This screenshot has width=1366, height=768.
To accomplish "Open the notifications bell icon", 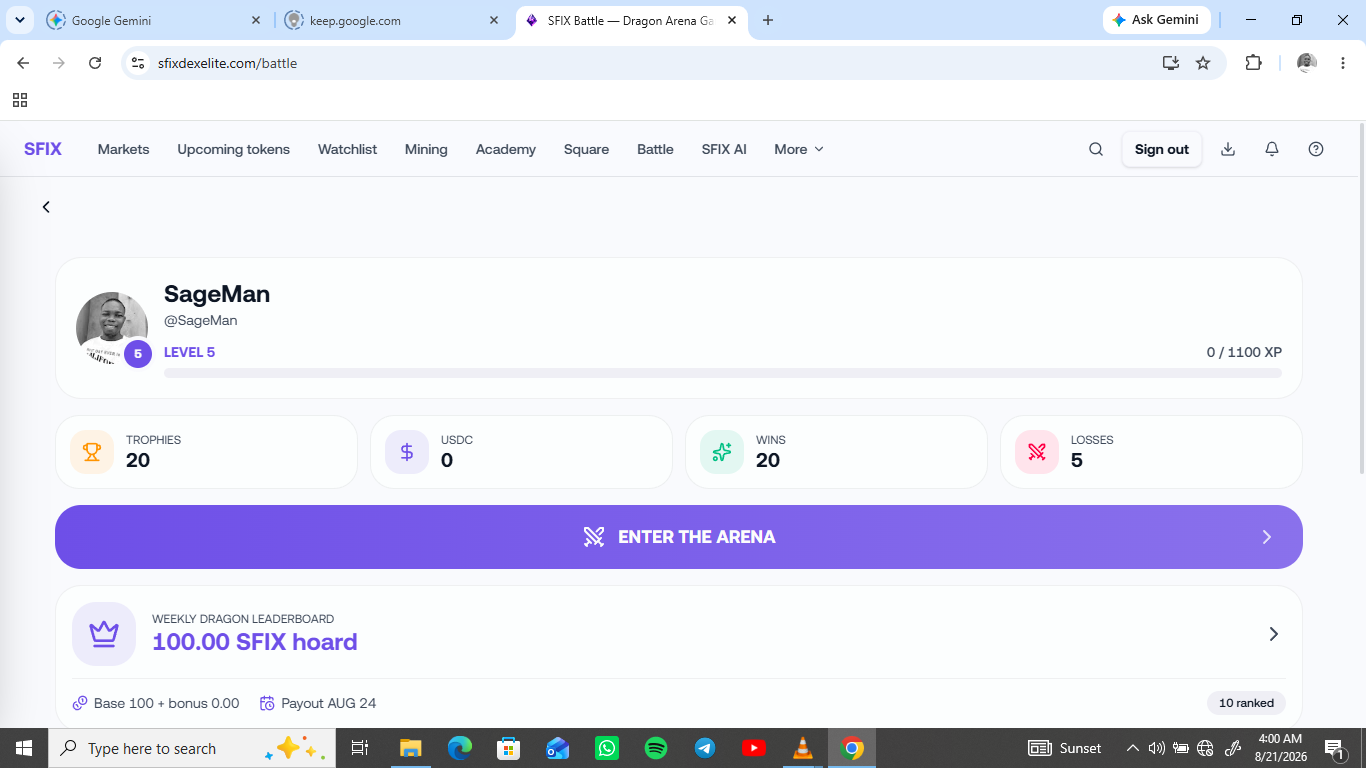I will [1272, 149].
